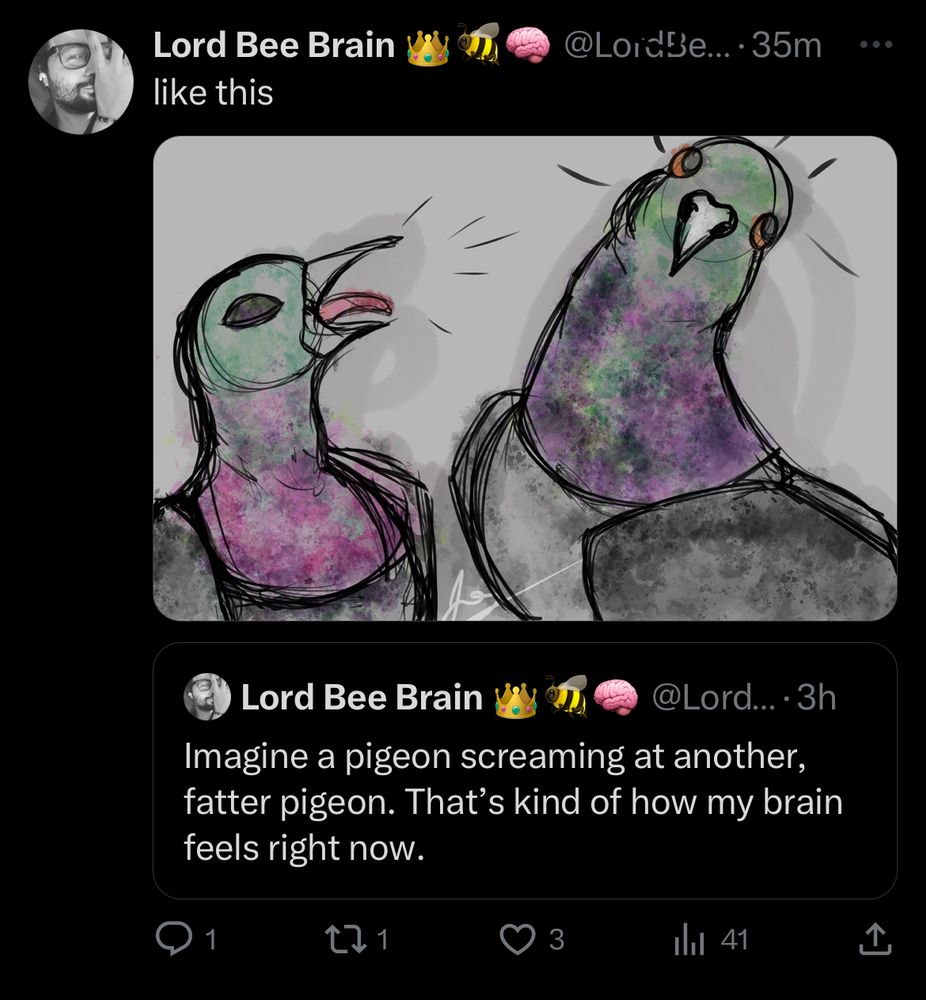This screenshot has height=1000, width=926.
Task: Click the view count number 41
Action: (734, 940)
